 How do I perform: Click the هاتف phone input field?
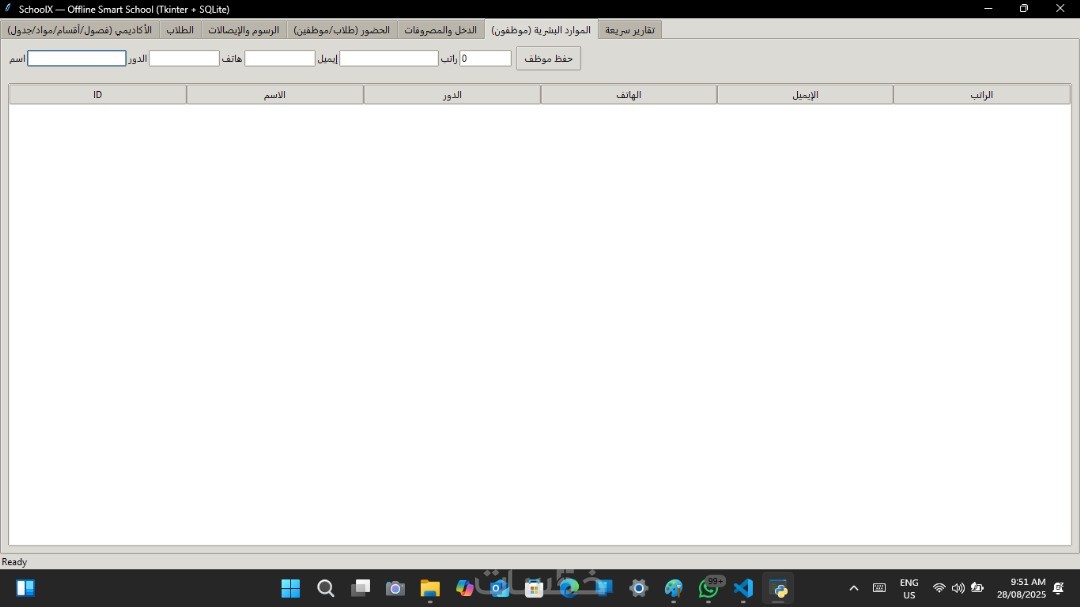click(x=280, y=59)
